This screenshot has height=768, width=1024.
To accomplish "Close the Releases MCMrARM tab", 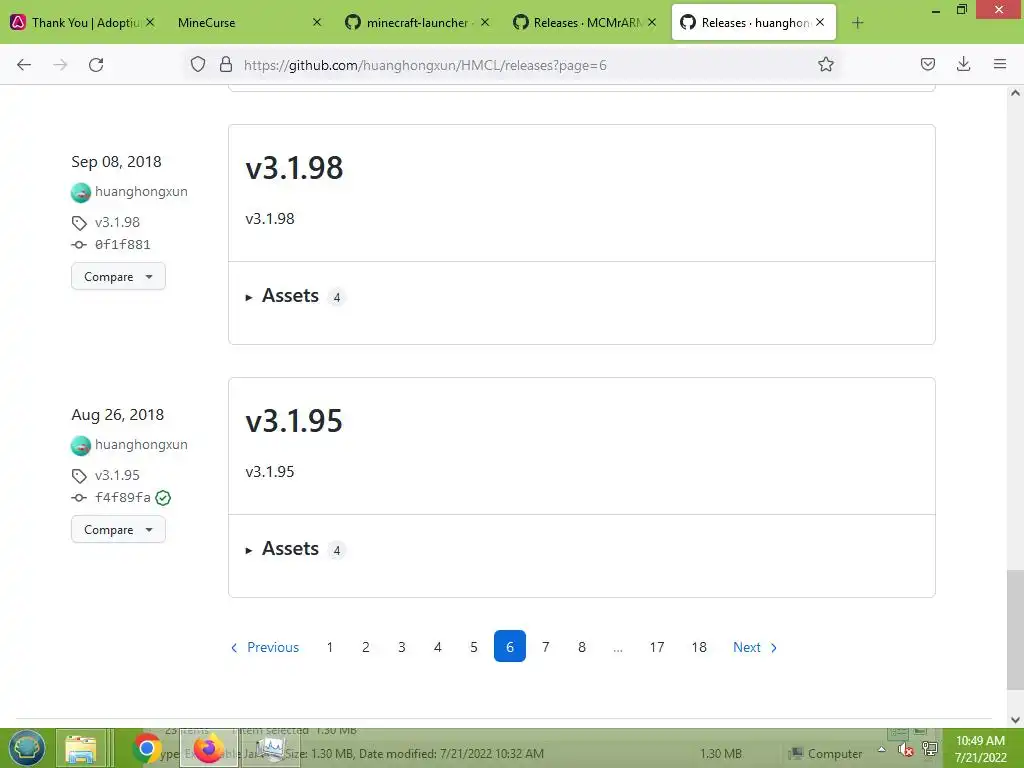I will 652,22.
